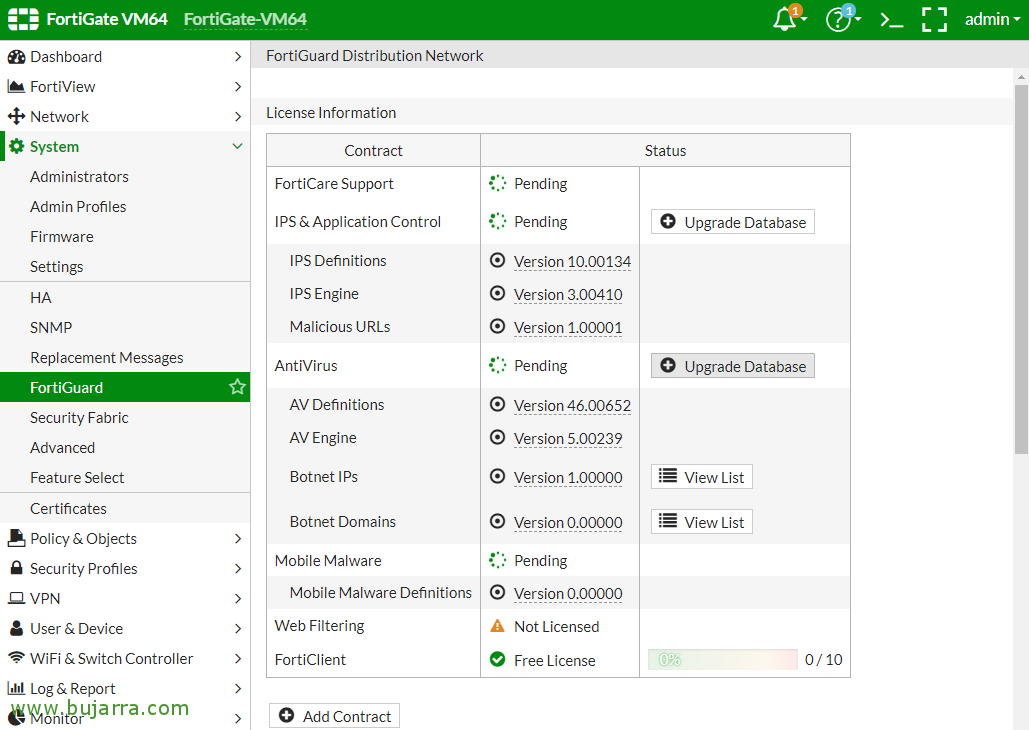1029x730 pixels.
Task: Click the IPS Definitions version link
Action: pos(572,261)
